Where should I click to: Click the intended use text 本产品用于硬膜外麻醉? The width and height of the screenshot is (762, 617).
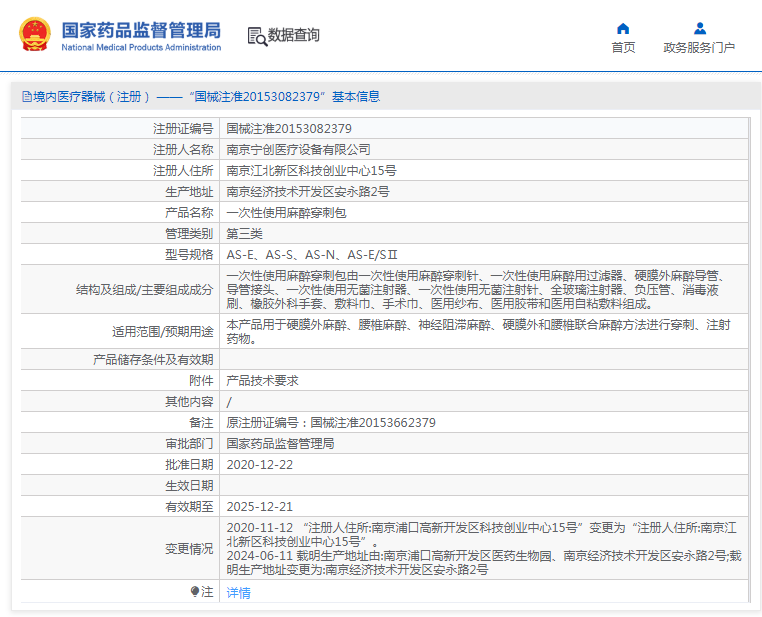click(478, 331)
